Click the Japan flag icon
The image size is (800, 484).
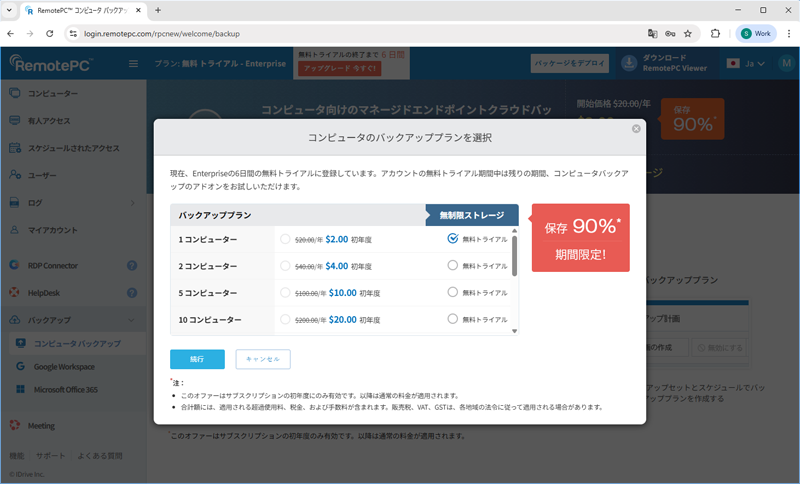point(733,64)
